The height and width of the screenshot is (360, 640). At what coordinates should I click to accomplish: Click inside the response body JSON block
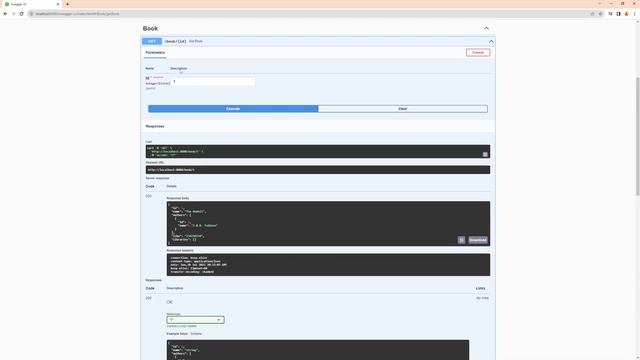[328, 223]
